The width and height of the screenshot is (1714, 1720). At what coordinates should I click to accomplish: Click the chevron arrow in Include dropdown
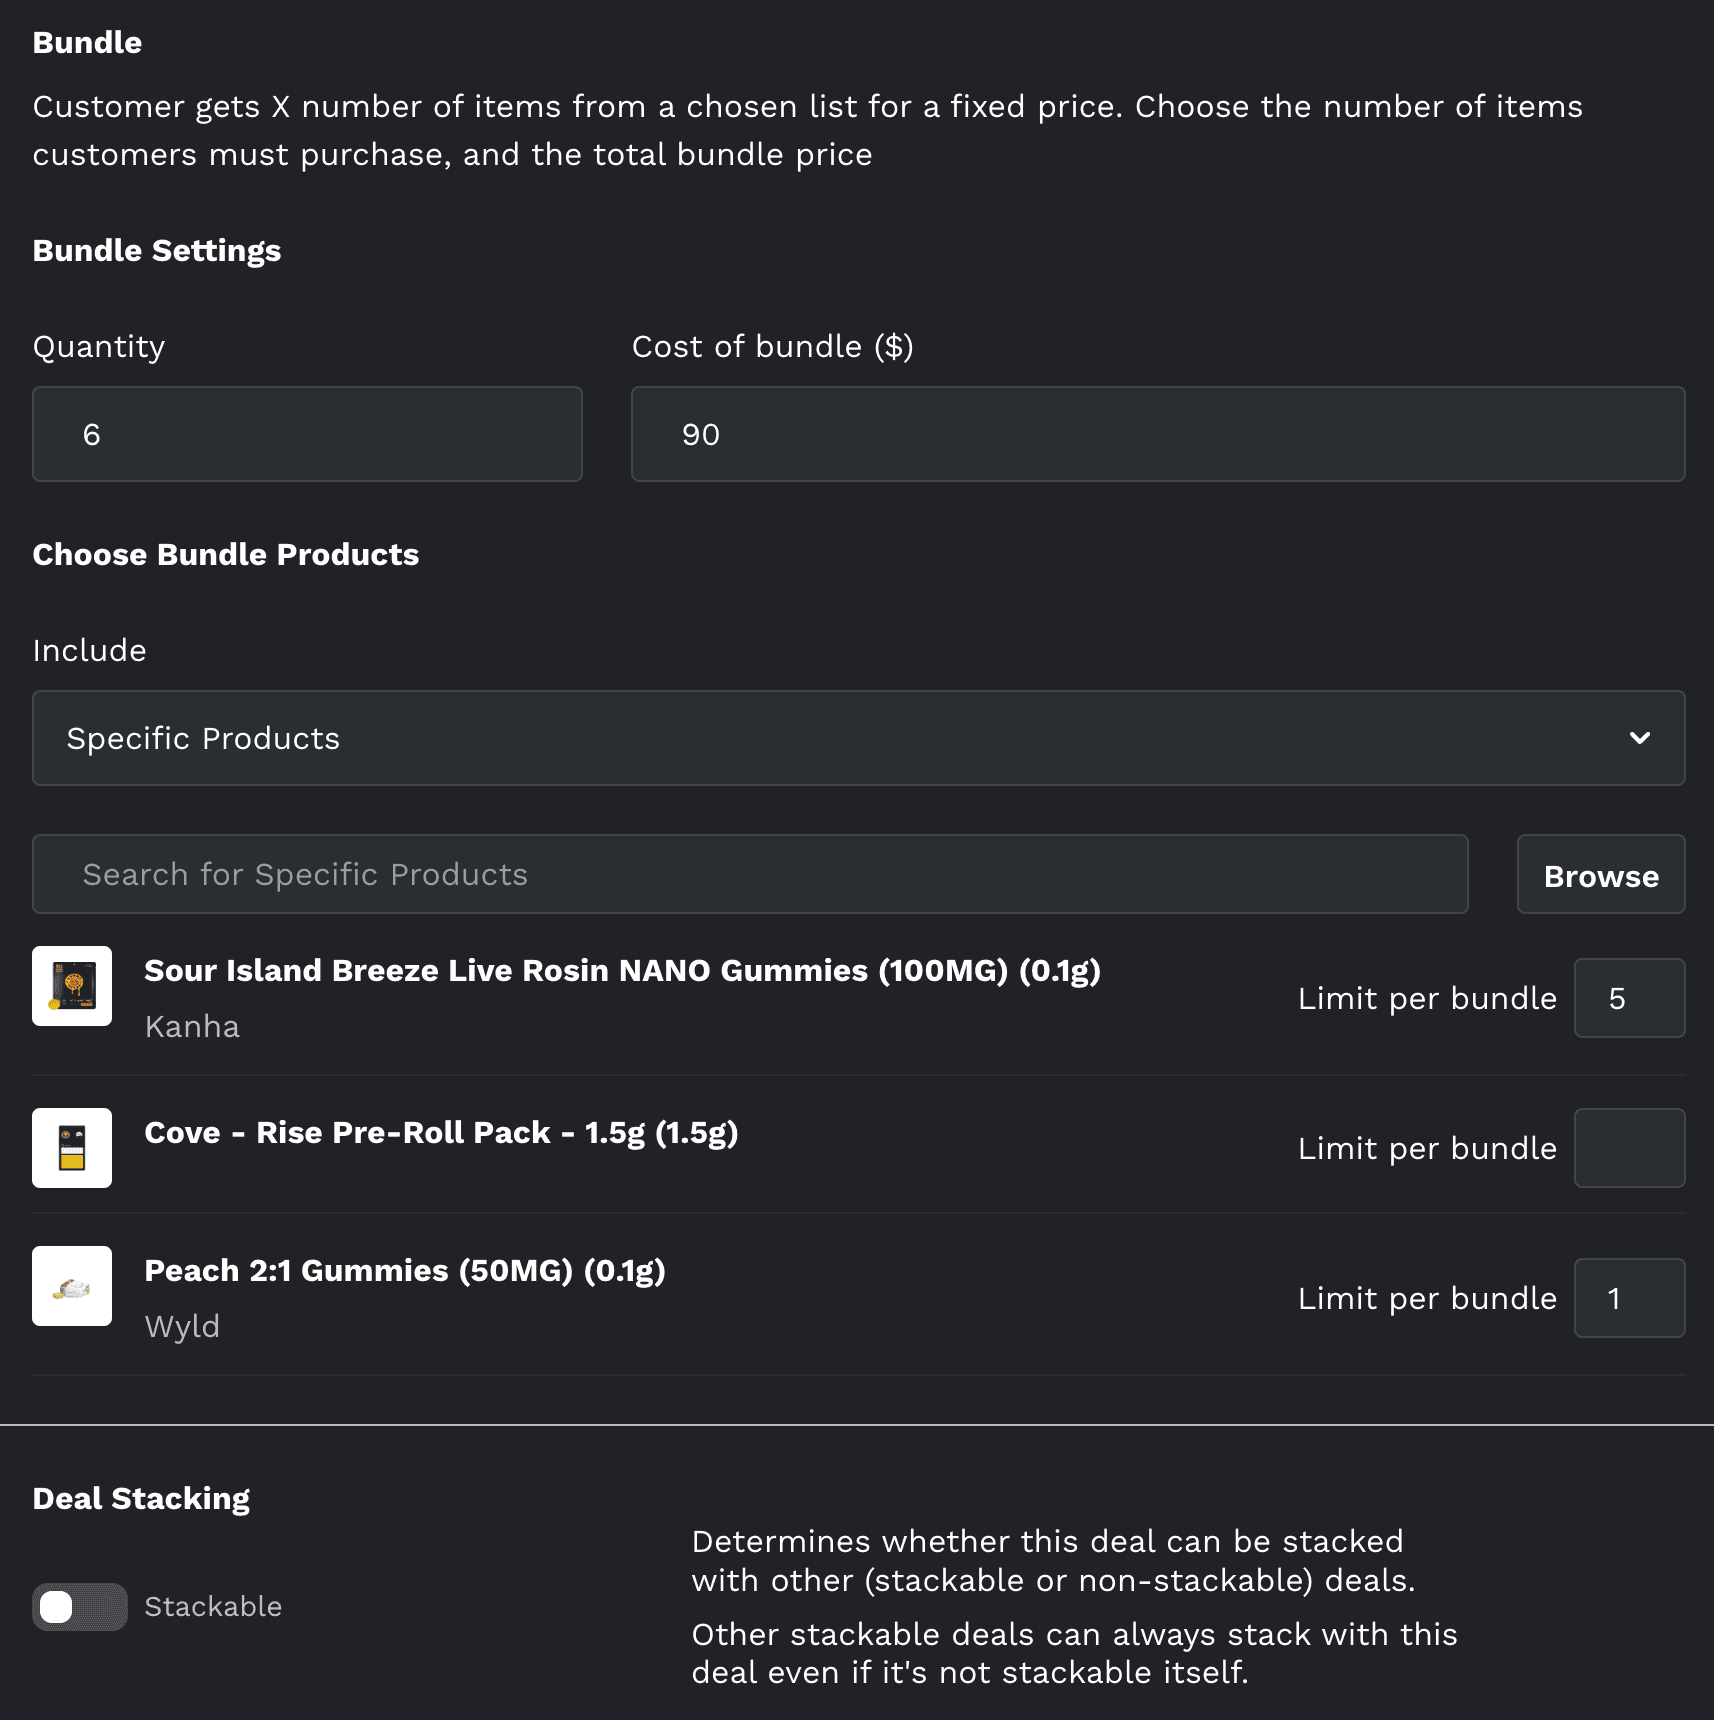click(x=1639, y=738)
